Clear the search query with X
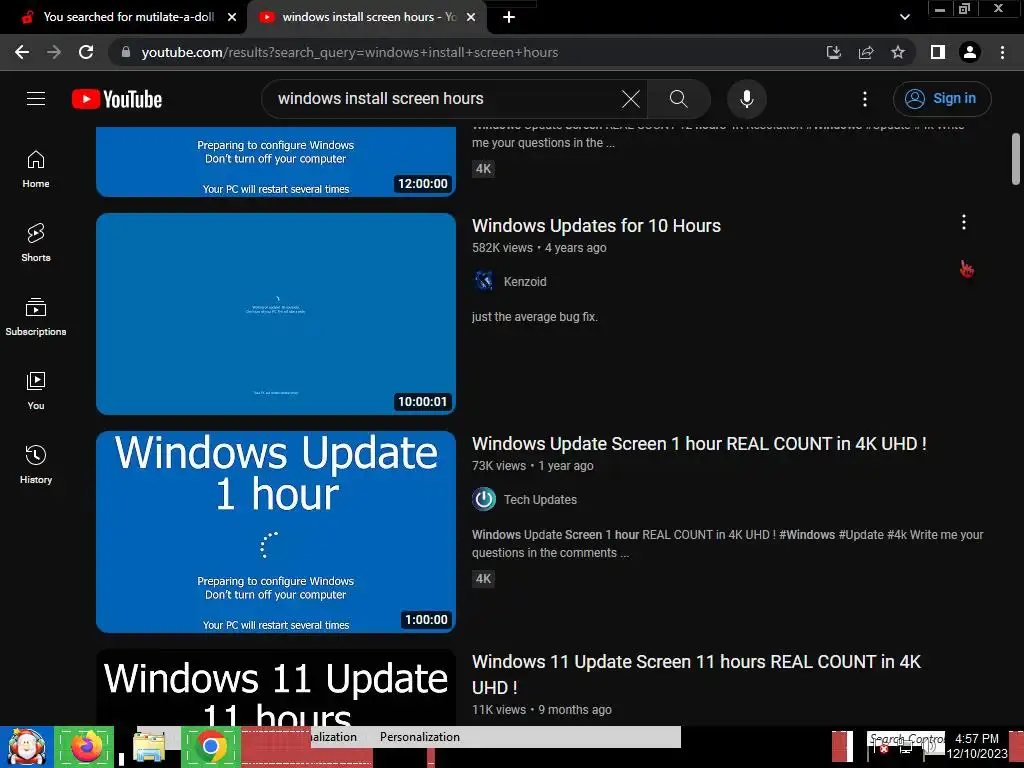 [631, 99]
